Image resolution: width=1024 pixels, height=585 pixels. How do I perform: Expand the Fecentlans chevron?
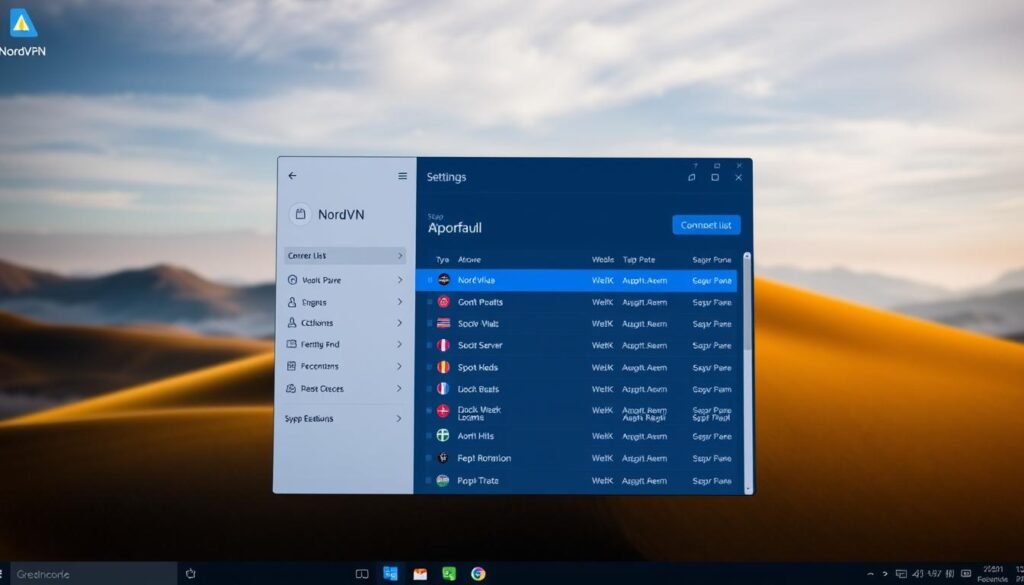400,366
